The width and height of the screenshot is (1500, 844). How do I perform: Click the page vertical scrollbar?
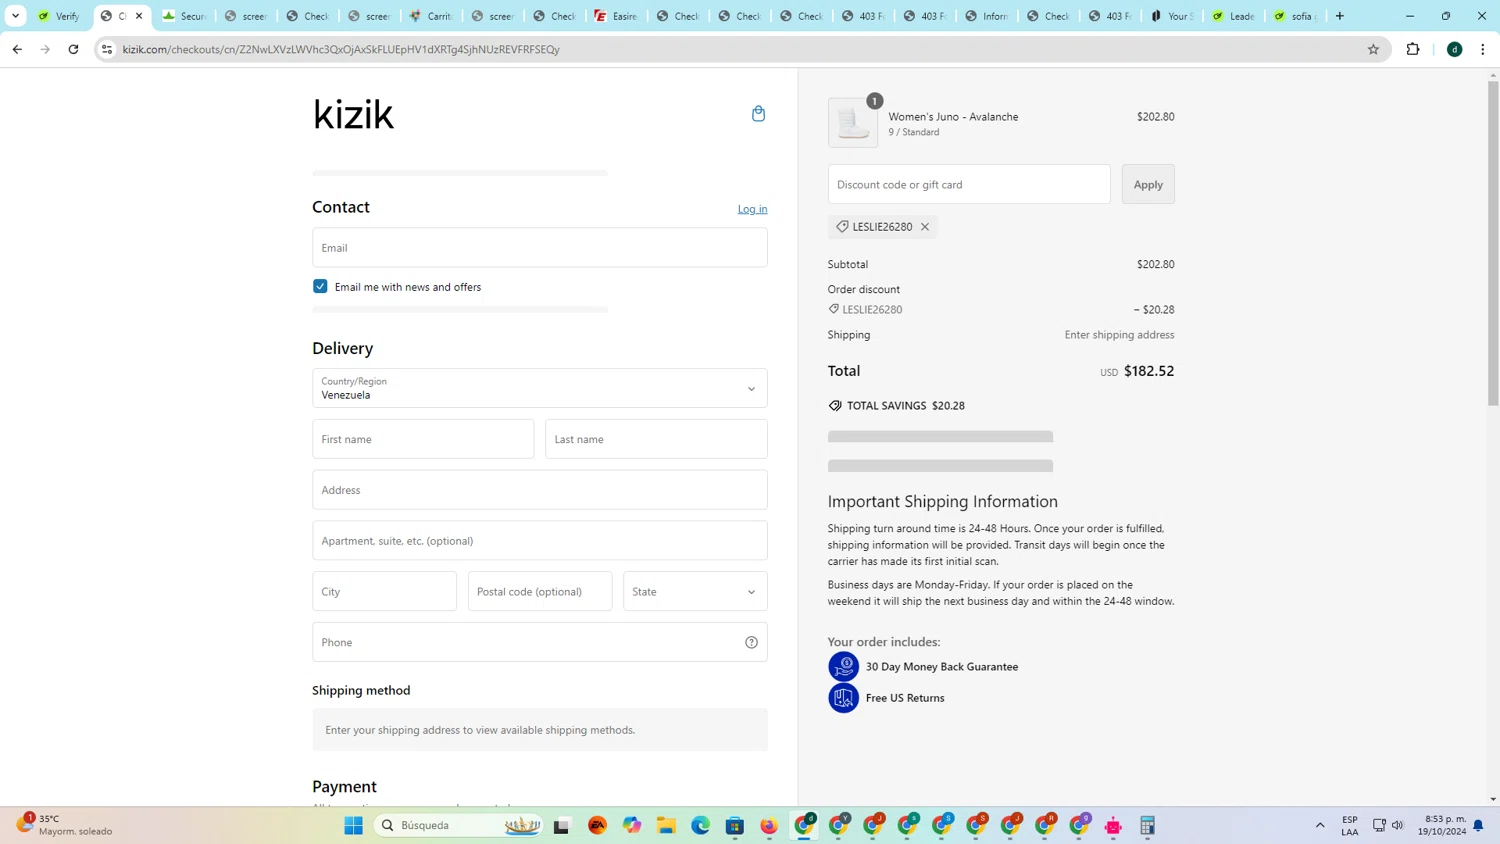[x=1493, y=243]
